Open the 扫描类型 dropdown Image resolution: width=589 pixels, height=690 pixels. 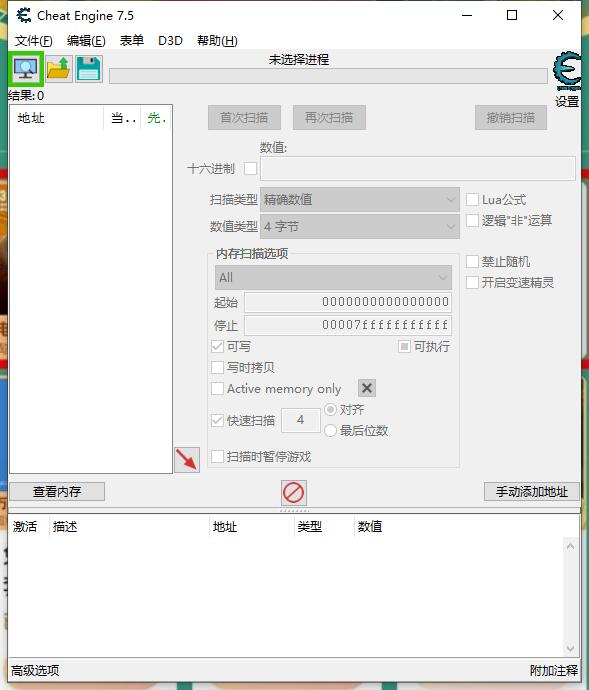[x=360, y=200]
